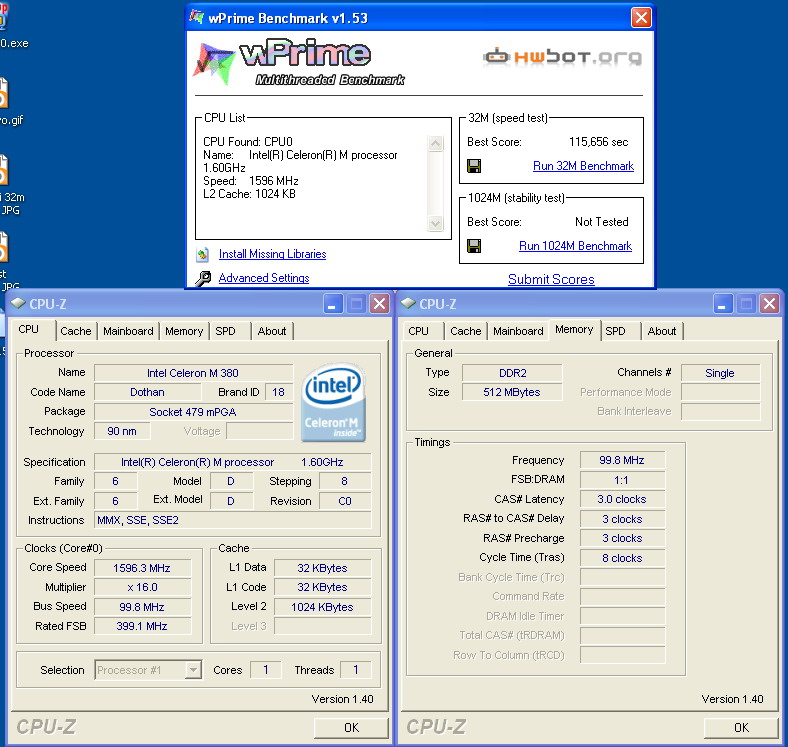This screenshot has width=788, height=747.
Task: Switch to Mainboard tab in left CPU-Z
Action: pos(128,331)
